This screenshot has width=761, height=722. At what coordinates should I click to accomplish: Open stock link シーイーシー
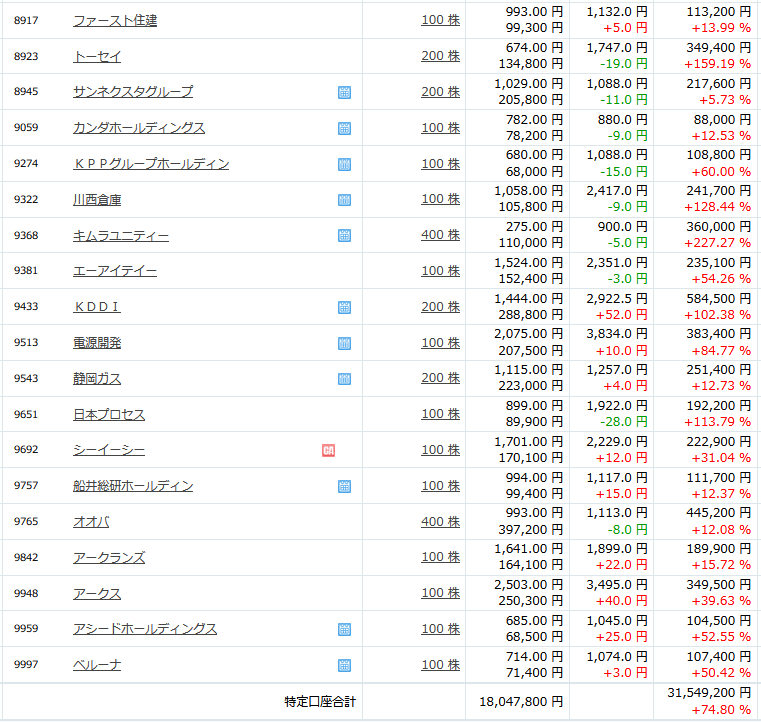pos(109,450)
